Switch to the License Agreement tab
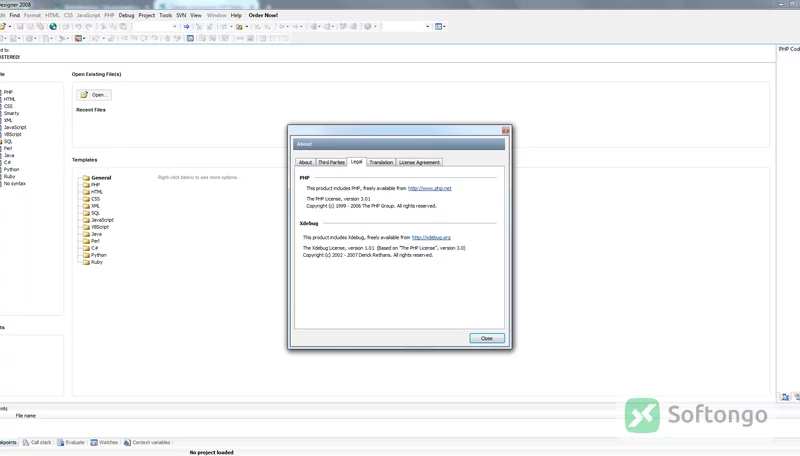 419,162
